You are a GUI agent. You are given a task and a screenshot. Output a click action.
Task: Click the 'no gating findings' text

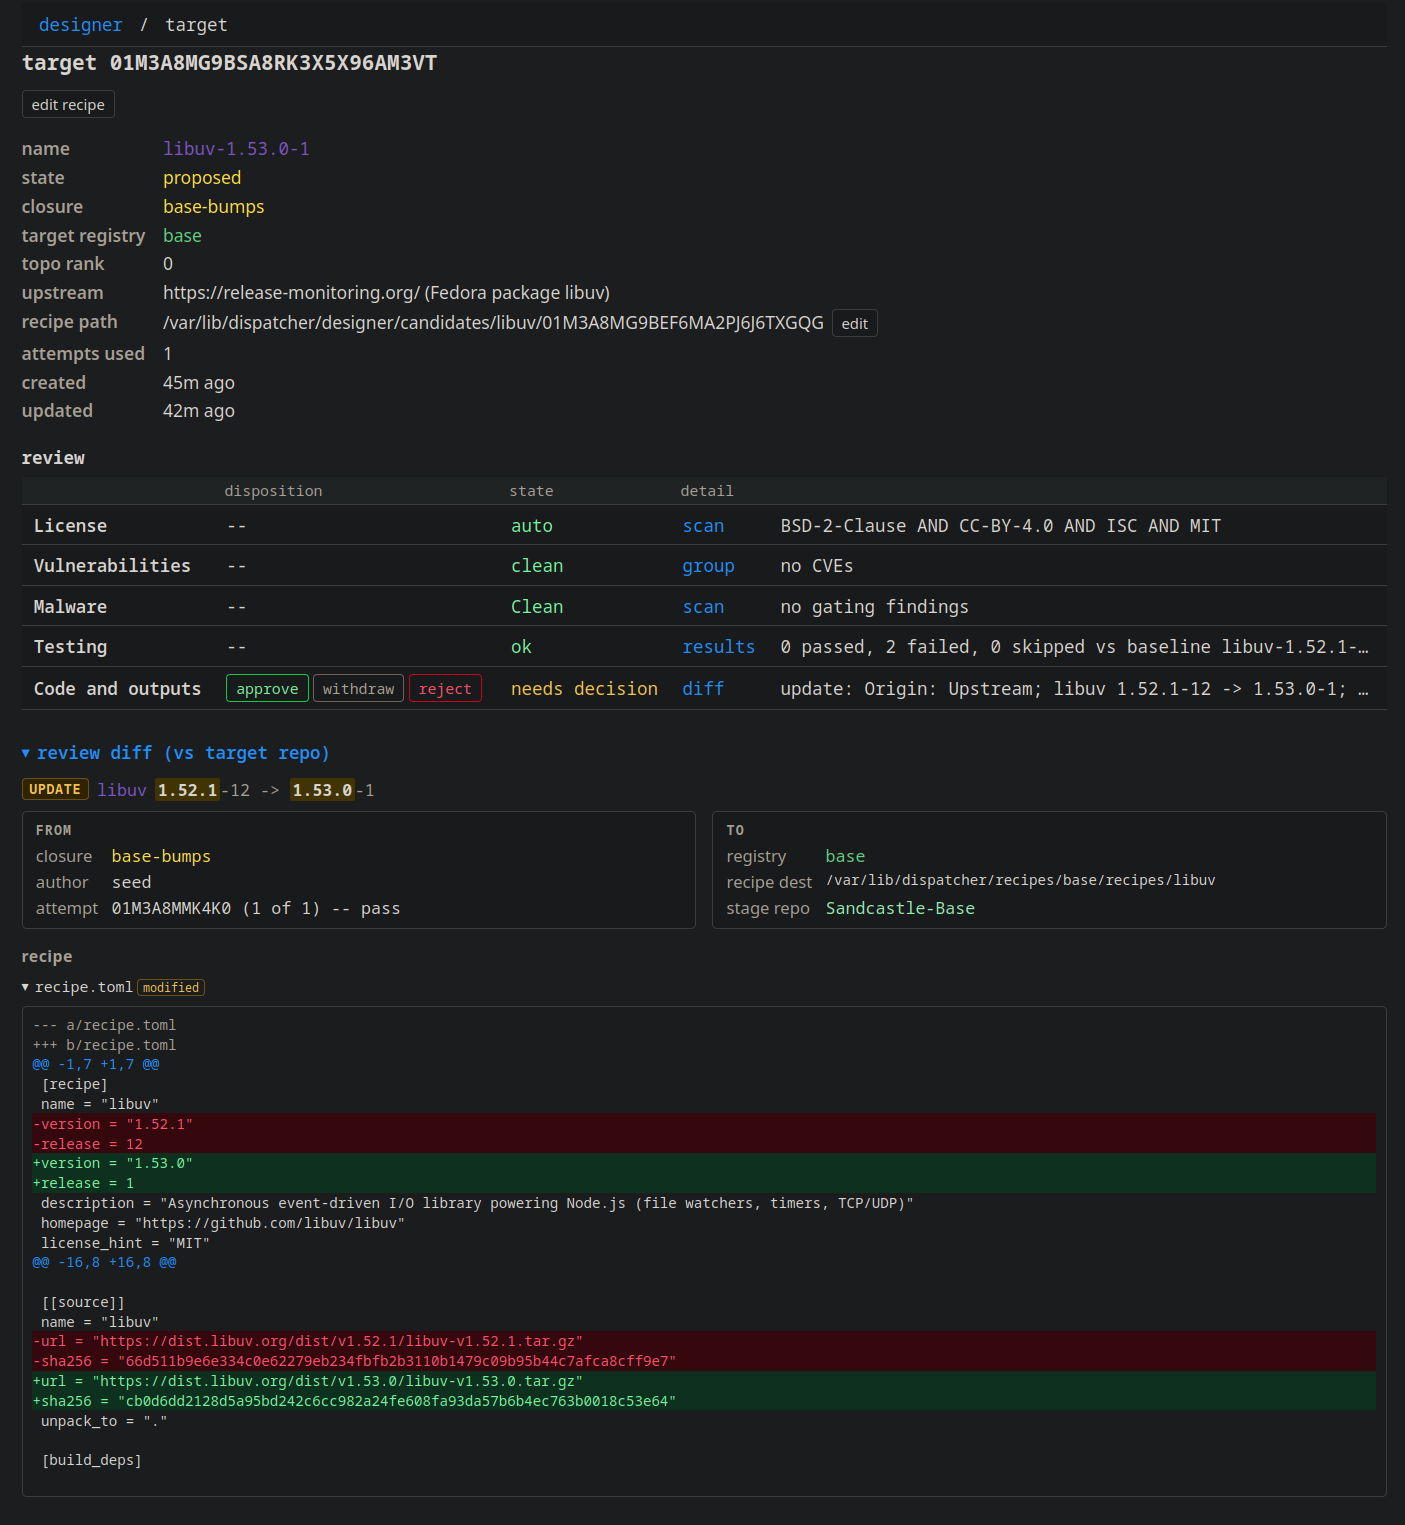coord(874,607)
